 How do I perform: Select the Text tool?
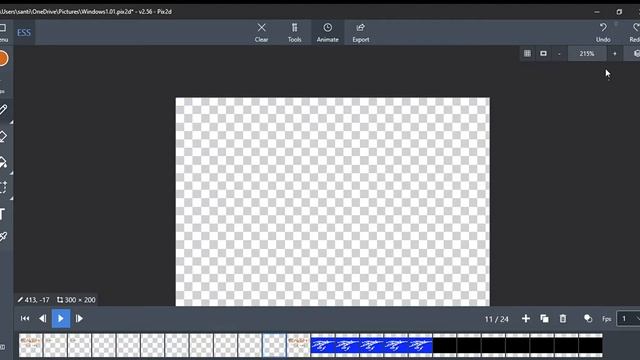tap(2, 213)
